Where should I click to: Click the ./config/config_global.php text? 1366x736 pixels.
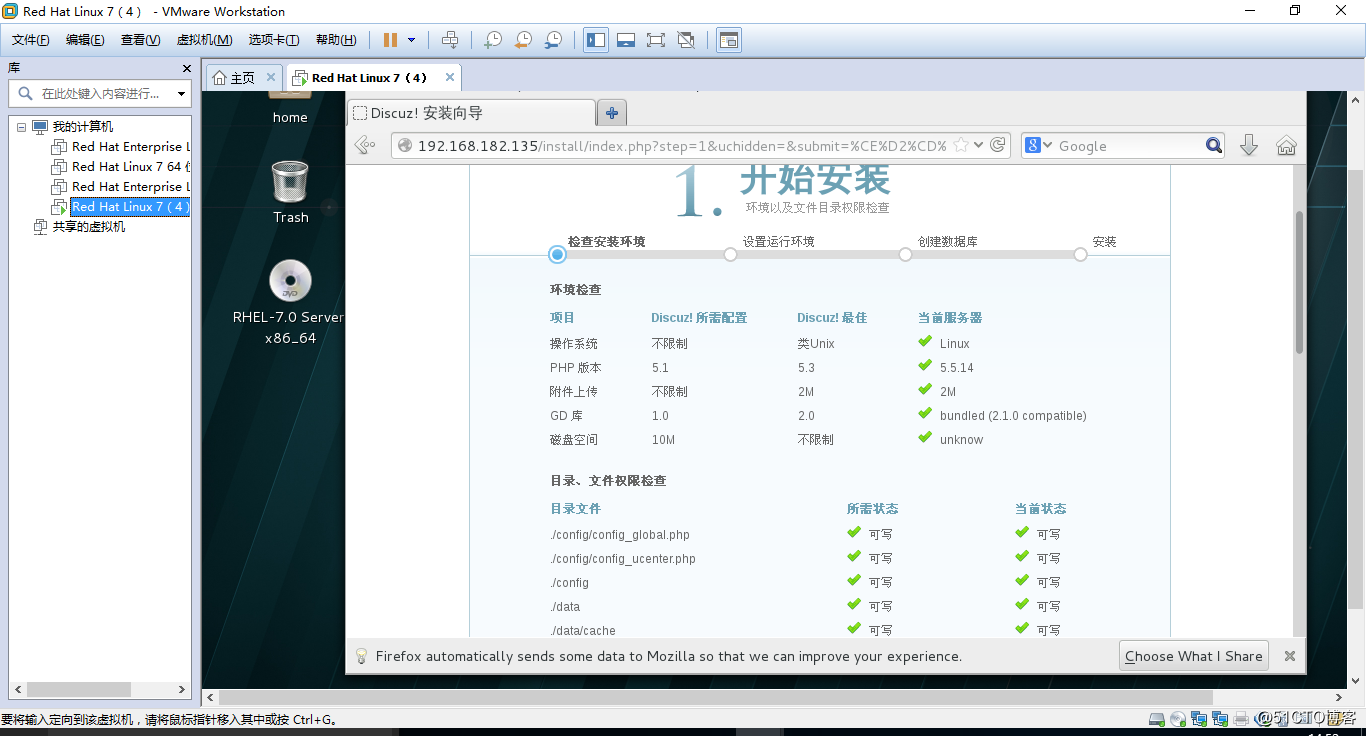620,535
